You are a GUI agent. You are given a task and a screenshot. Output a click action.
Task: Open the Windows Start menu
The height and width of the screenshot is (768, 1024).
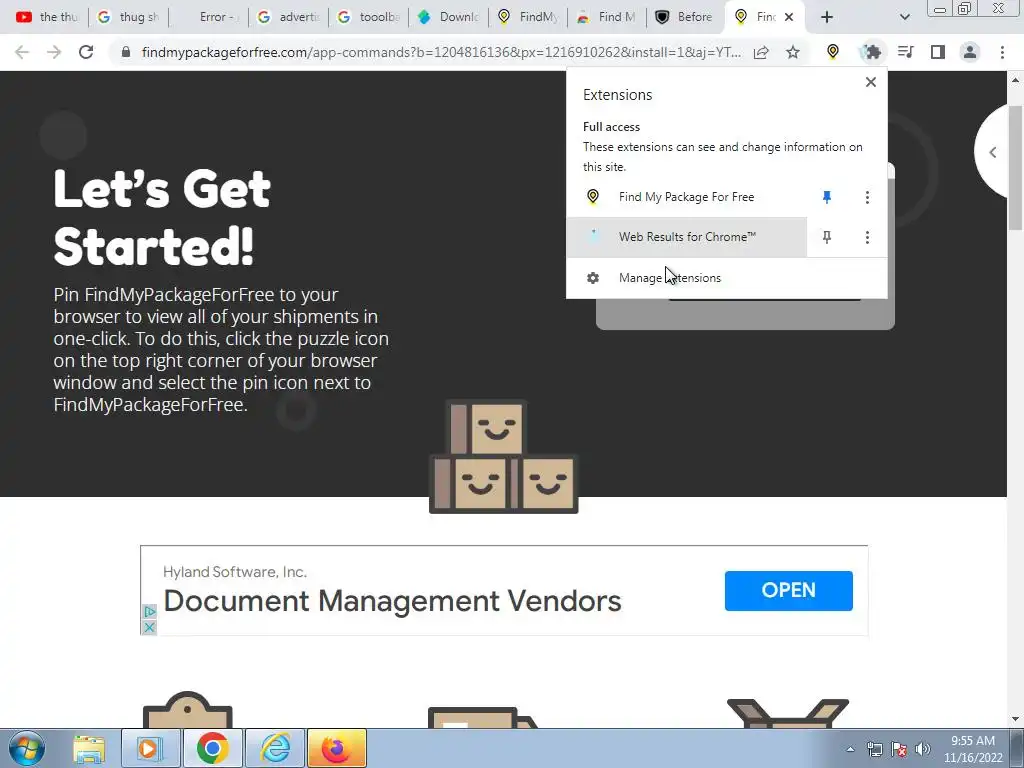pyautogui.click(x=26, y=748)
